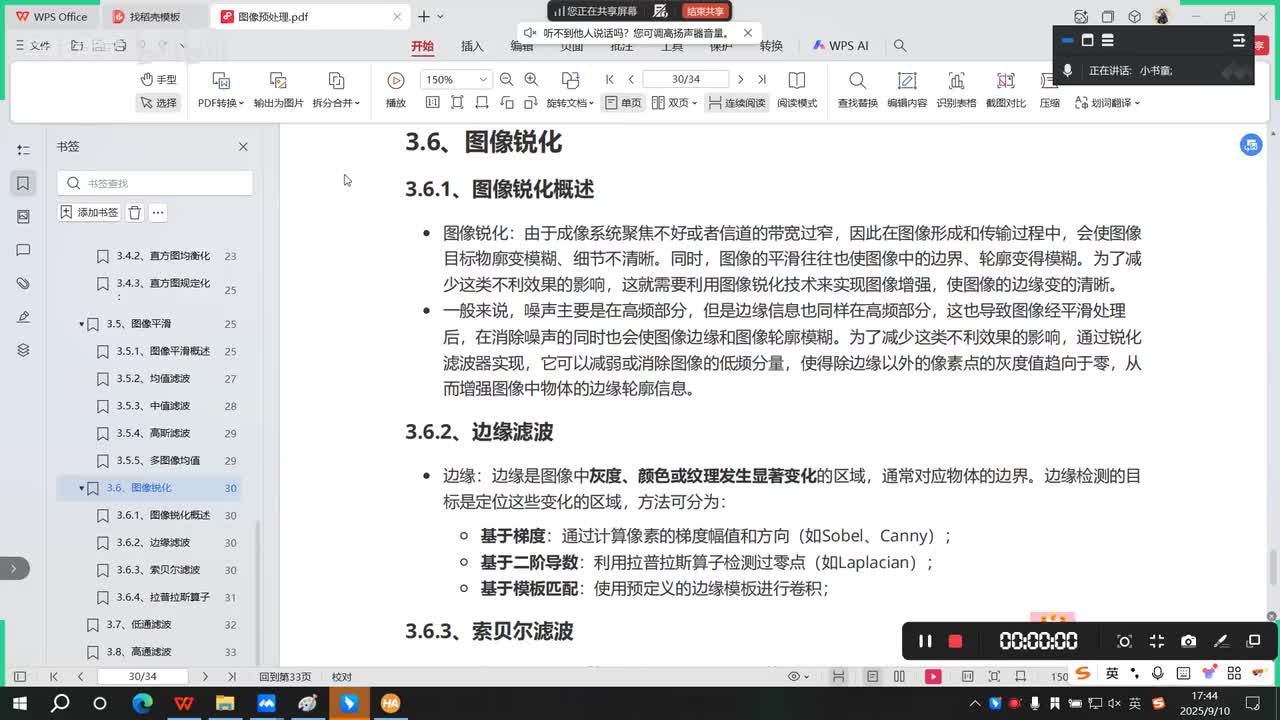Zoom out with the minus magnifier
The height and width of the screenshot is (720, 1280).
[506, 79]
